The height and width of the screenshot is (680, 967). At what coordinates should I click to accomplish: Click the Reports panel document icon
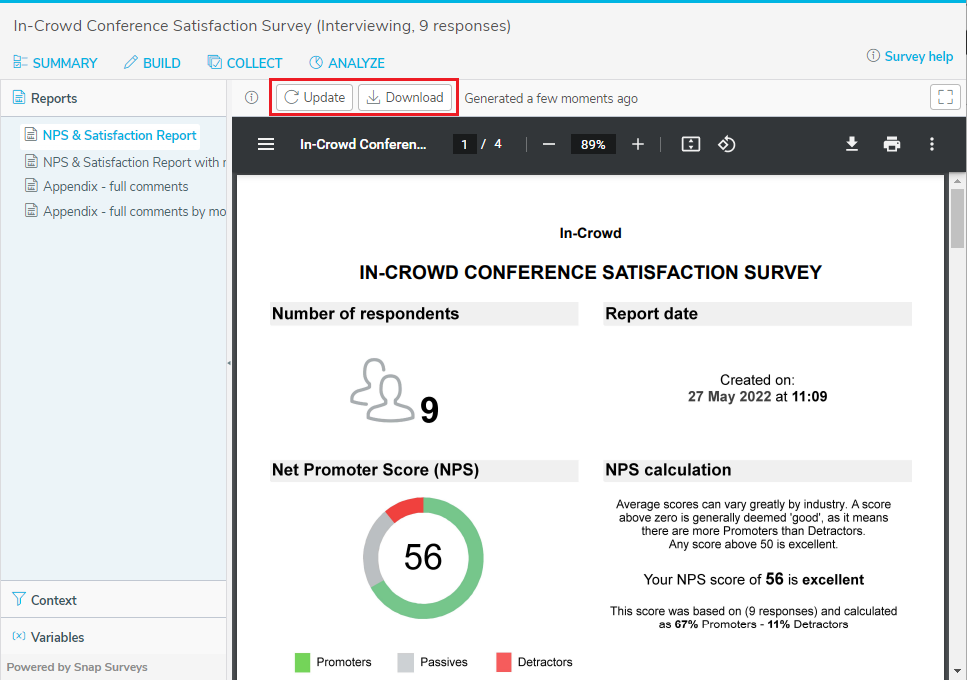point(19,97)
